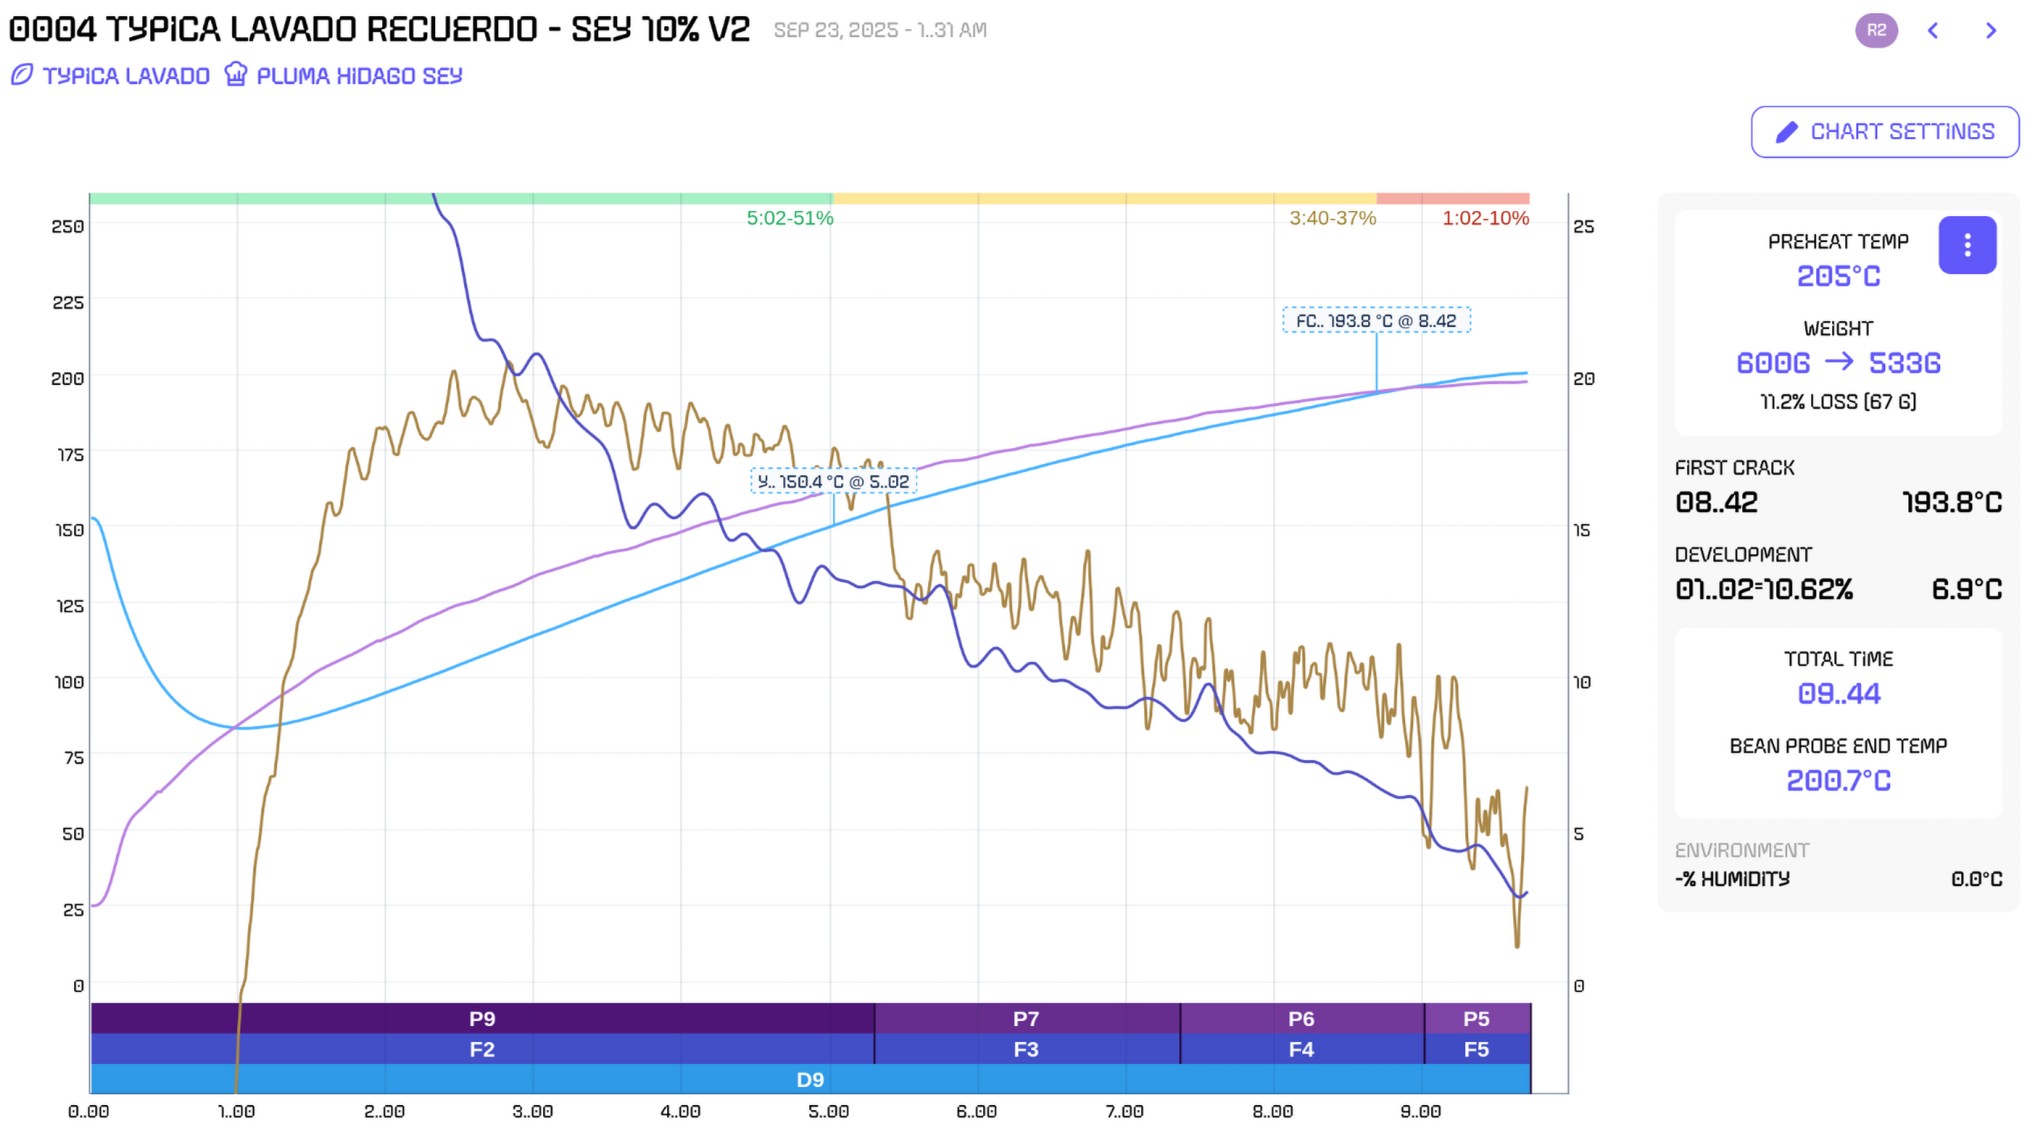Click the Chart Settings button
2027x1126 pixels.
(1884, 132)
